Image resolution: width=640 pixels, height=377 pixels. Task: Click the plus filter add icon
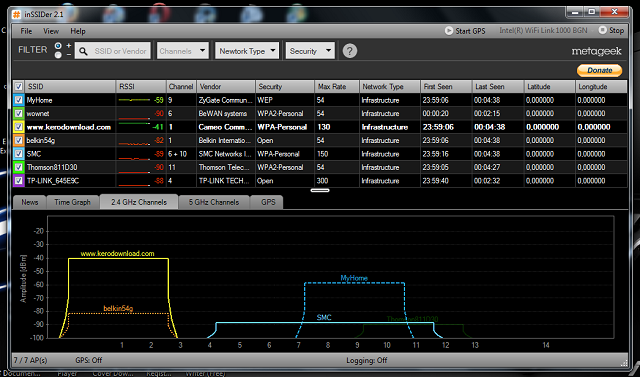pyautogui.click(x=69, y=45)
